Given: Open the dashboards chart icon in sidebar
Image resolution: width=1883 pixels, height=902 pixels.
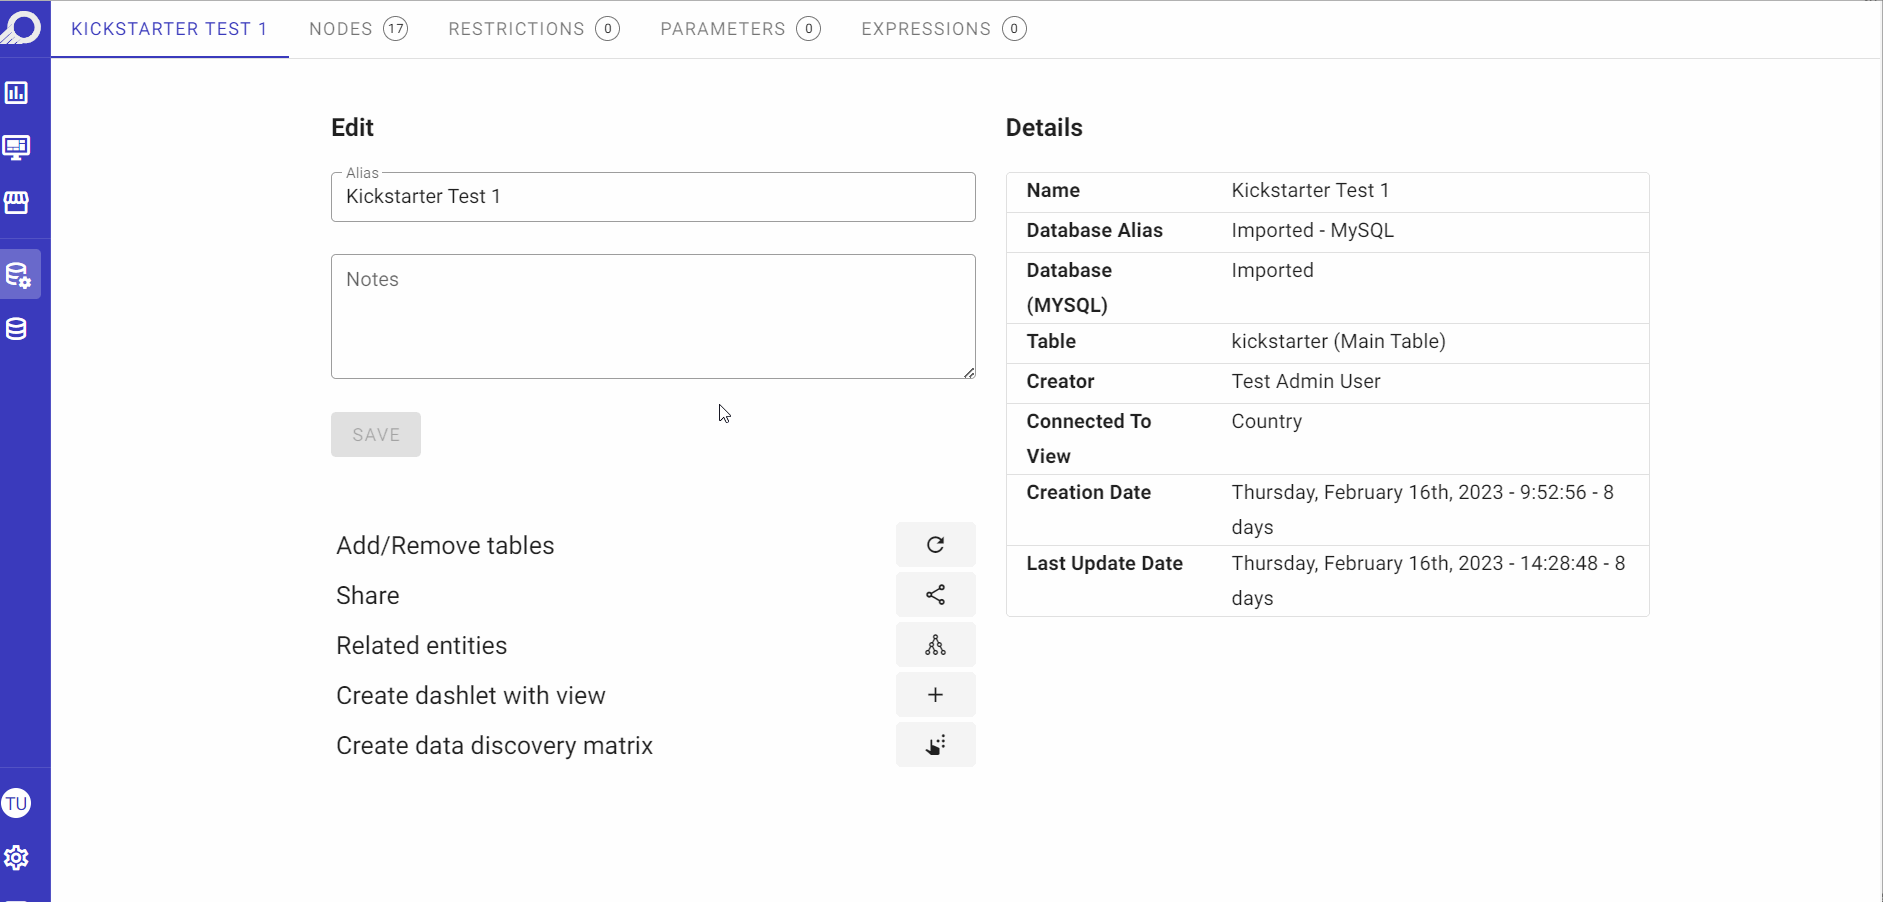Looking at the screenshot, I should tap(17, 93).
